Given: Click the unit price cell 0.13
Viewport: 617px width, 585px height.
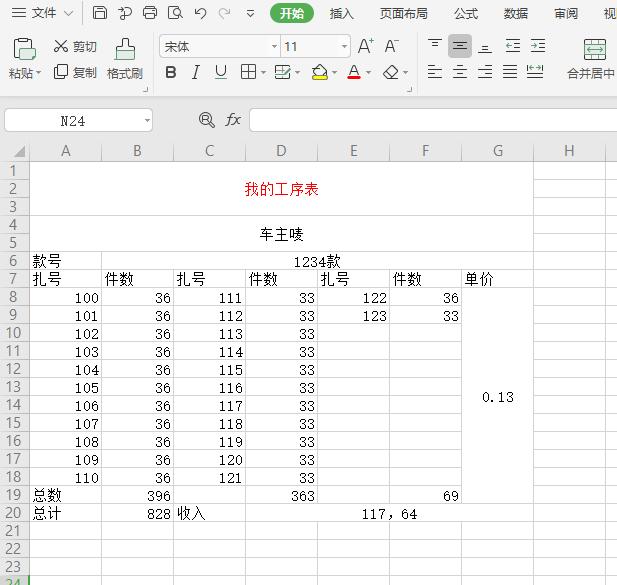Looking at the screenshot, I should pos(497,397).
